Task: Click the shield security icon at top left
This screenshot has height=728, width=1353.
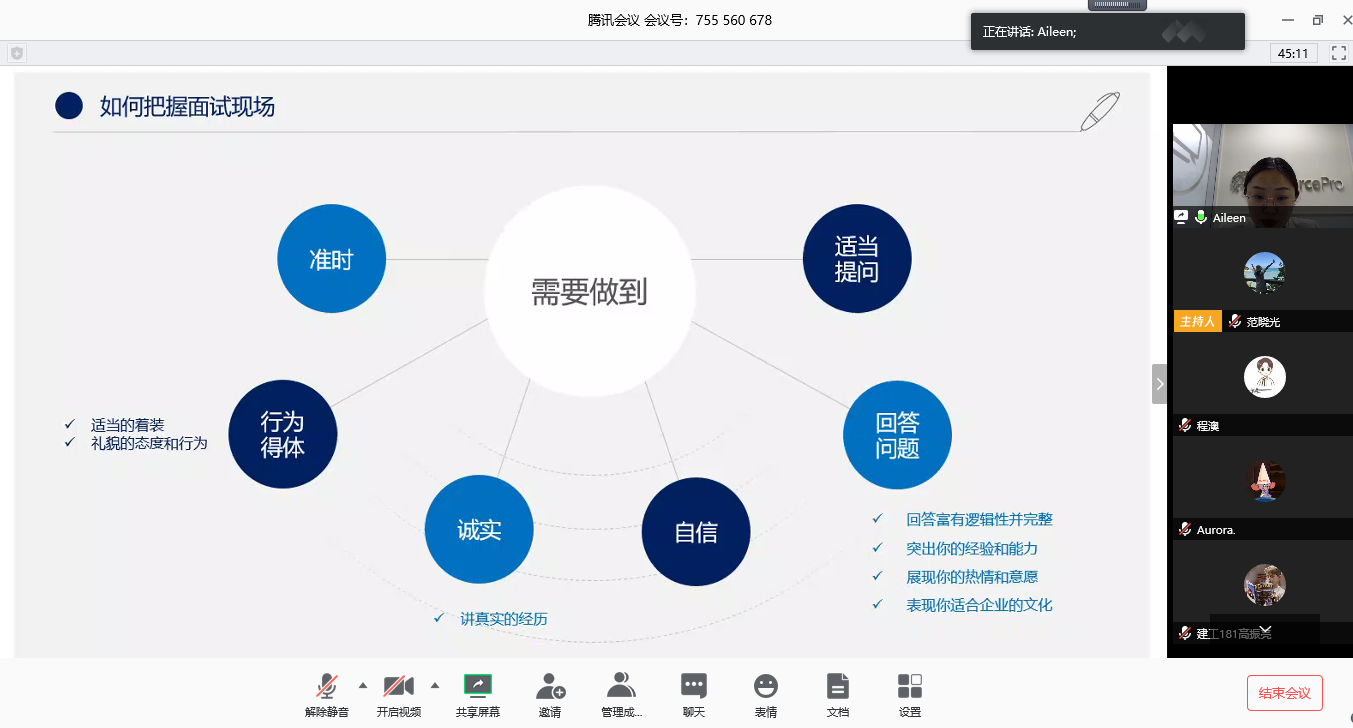Action: [x=17, y=53]
